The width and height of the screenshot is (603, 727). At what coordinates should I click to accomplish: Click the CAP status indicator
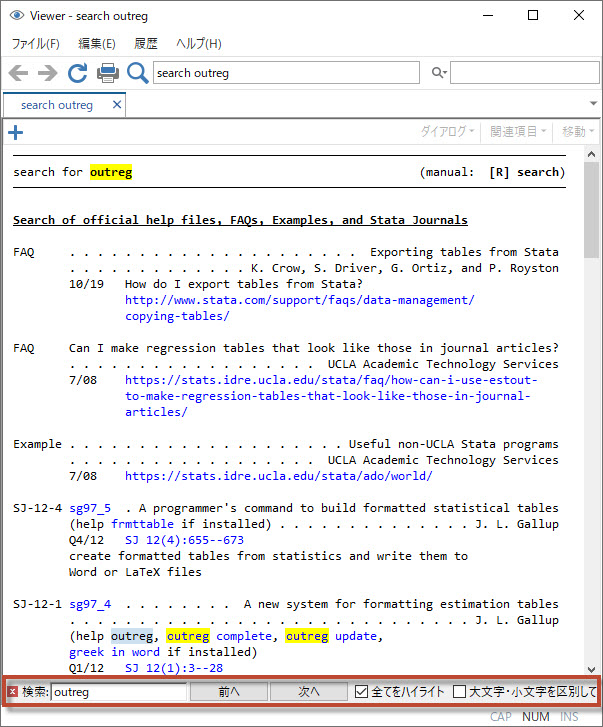[x=501, y=717]
